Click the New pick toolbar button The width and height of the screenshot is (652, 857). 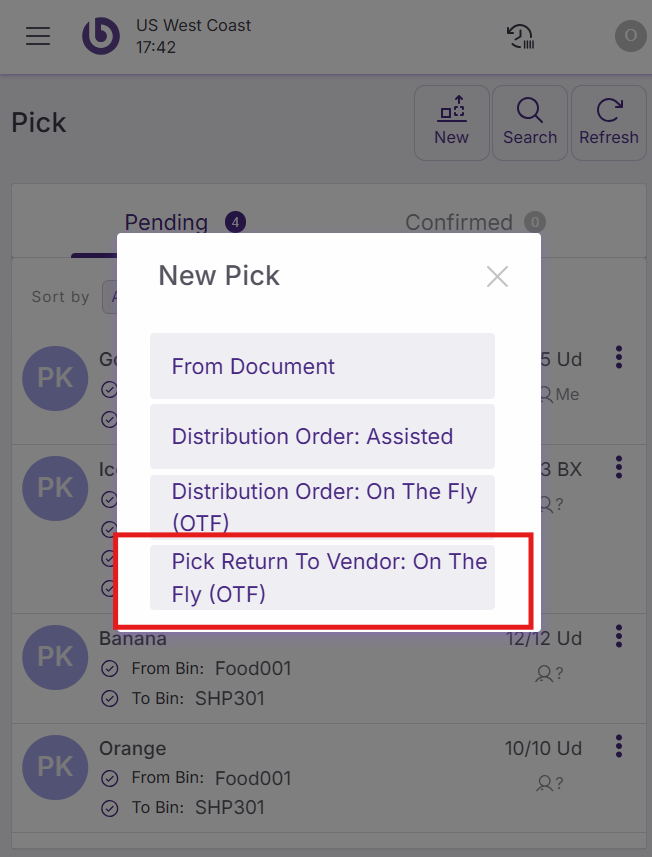pos(451,122)
